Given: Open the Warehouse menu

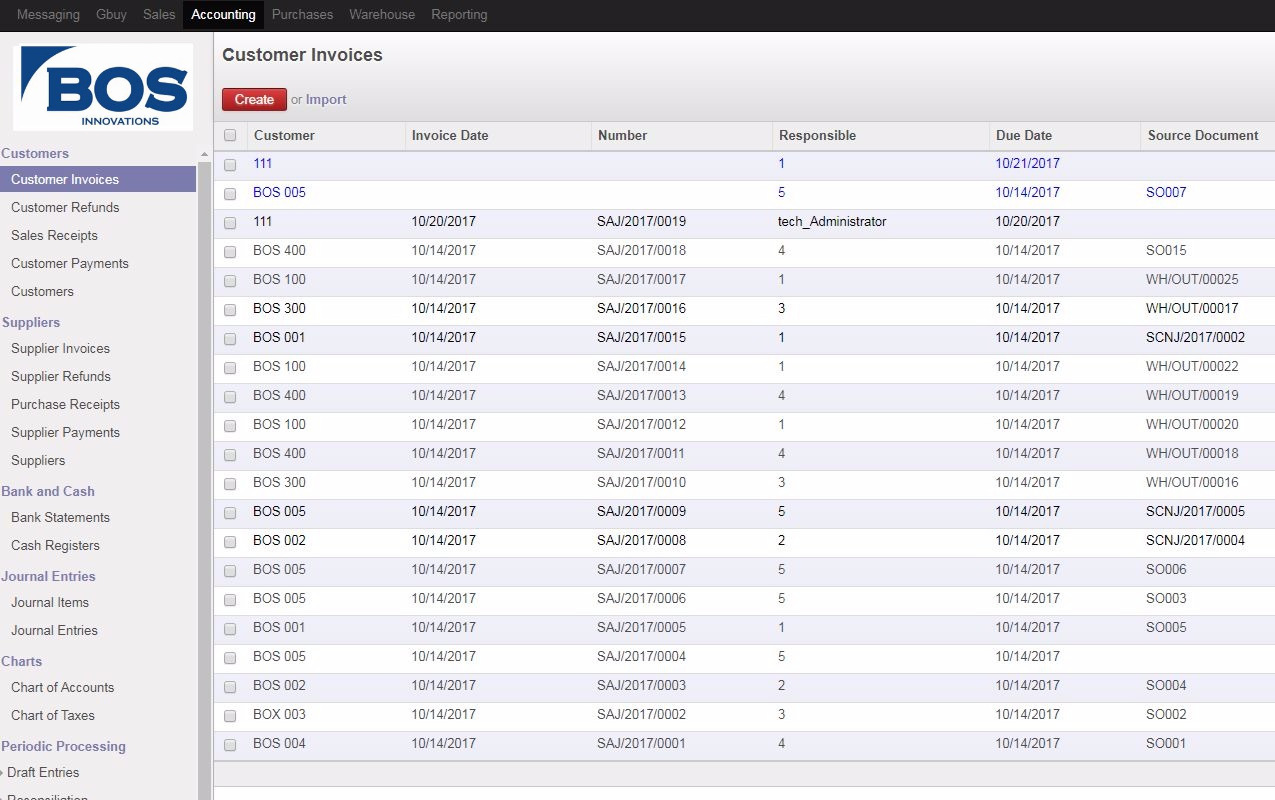Looking at the screenshot, I should (x=382, y=15).
